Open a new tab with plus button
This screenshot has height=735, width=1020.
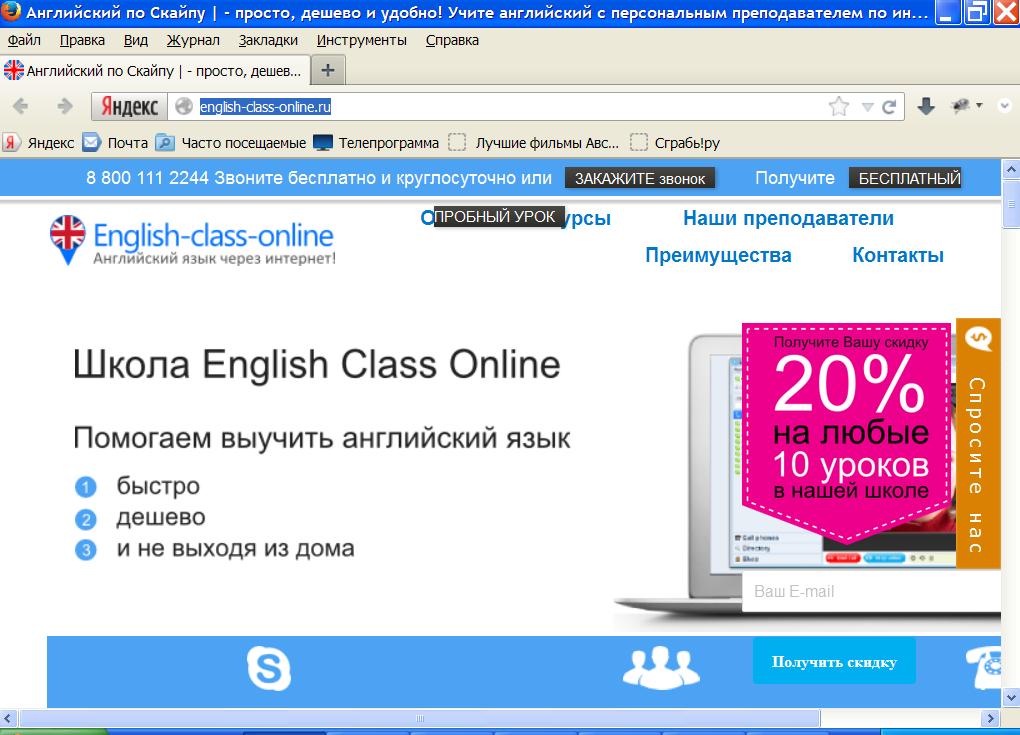point(328,70)
